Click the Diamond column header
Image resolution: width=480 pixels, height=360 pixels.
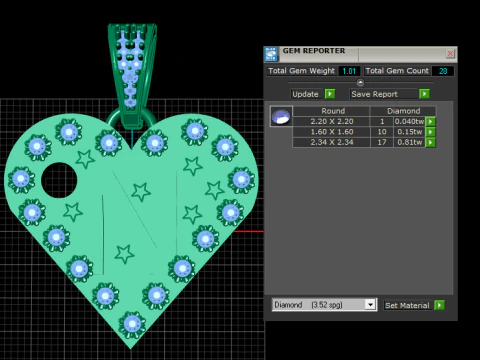coord(403,111)
